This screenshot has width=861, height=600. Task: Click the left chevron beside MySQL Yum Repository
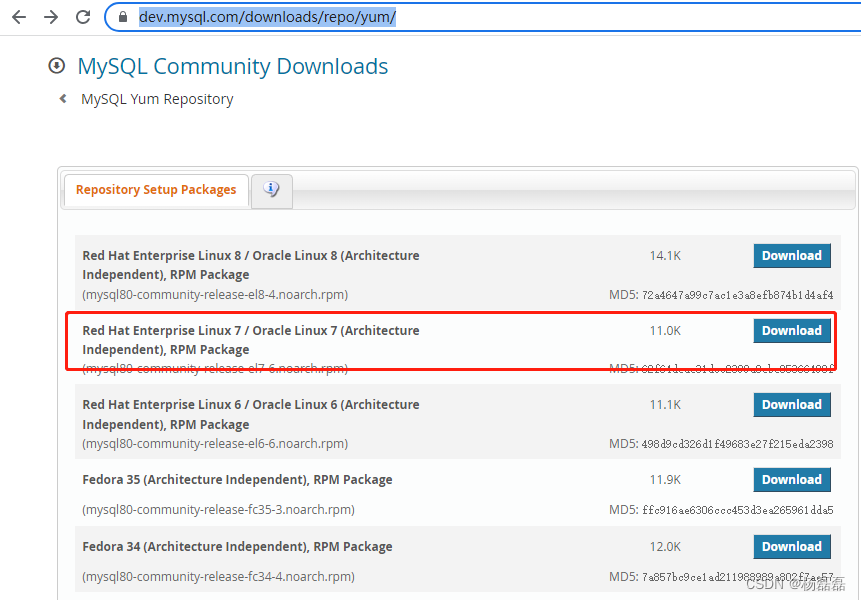click(62, 99)
